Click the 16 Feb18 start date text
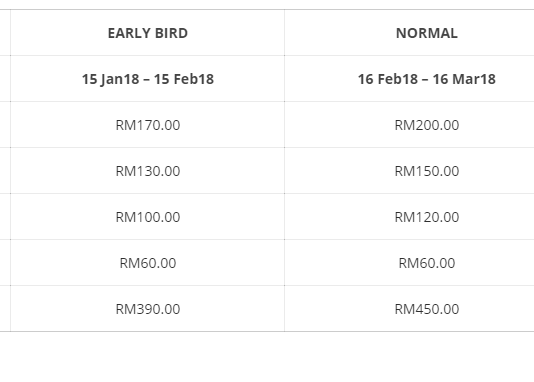Screen dimensions: 534x382 point(388,79)
